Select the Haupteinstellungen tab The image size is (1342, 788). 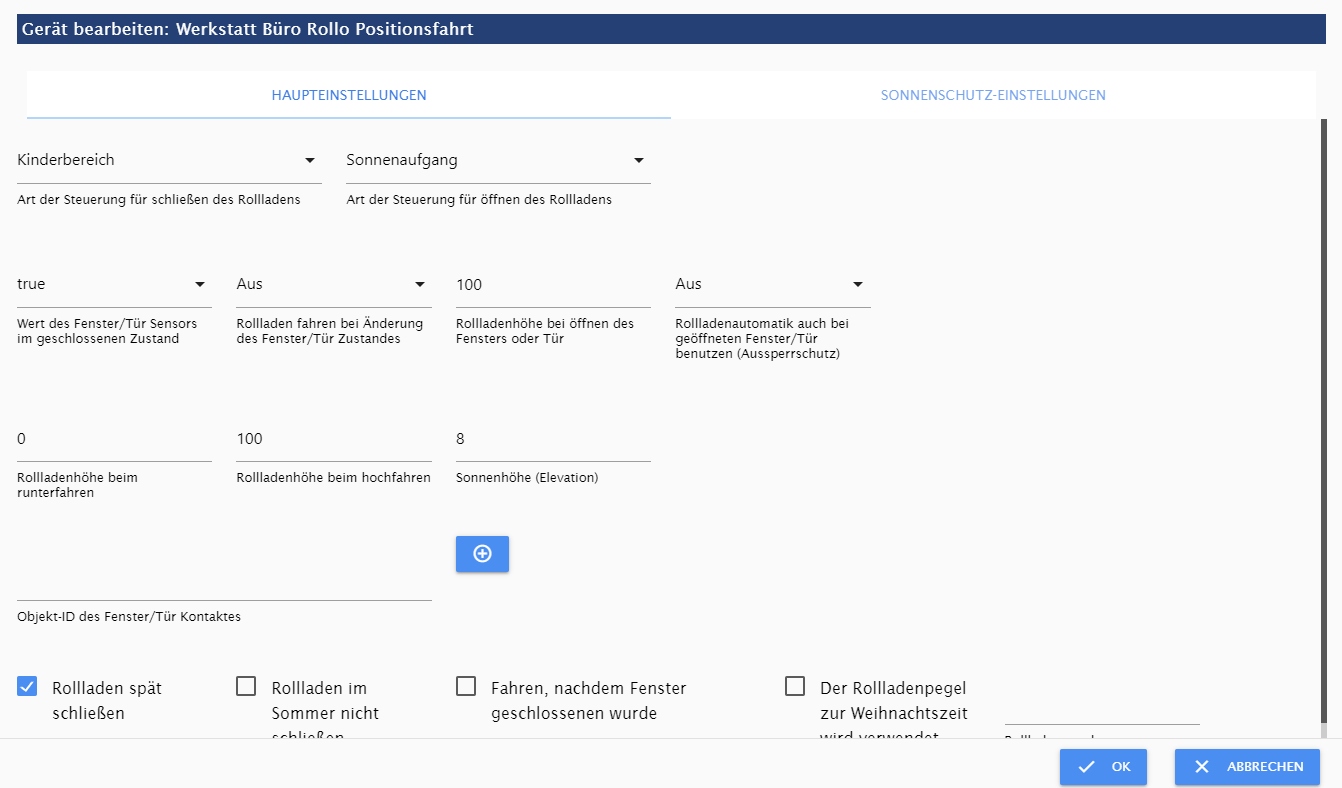point(349,96)
